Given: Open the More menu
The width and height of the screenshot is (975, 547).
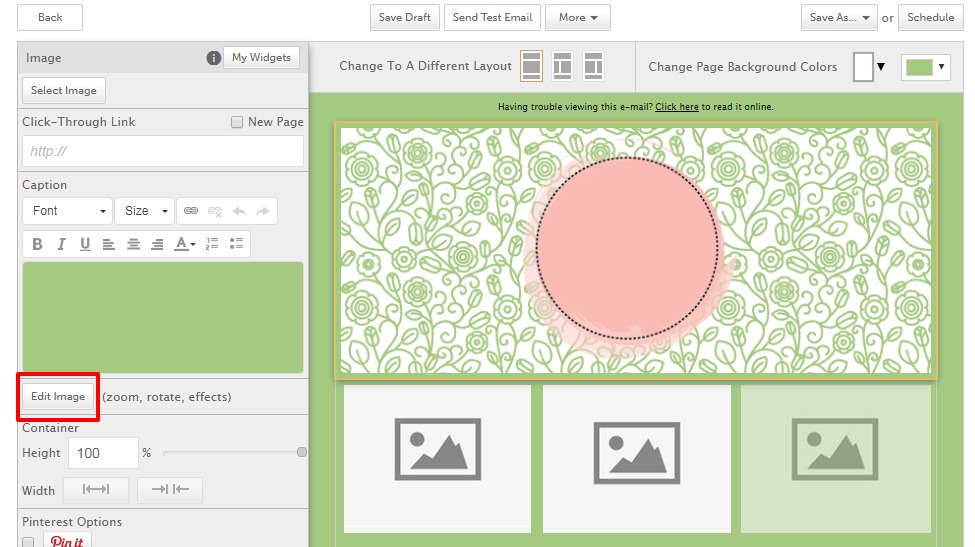Looking at the screenshot, I should pos(578,18).
